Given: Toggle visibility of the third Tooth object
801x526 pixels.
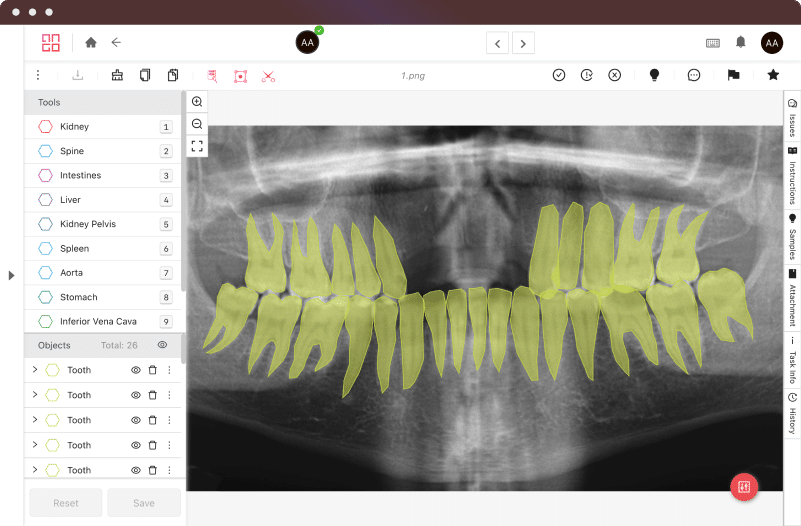Looking at the screenshot, I should 136,420.
